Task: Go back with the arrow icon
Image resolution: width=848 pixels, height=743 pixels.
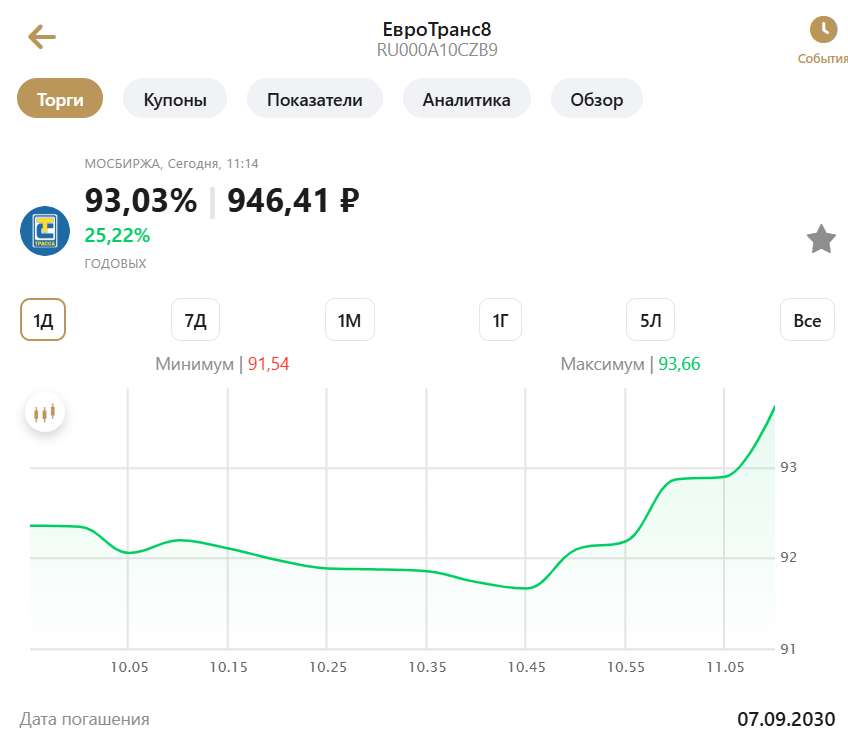Action: (x=42, y=37)
